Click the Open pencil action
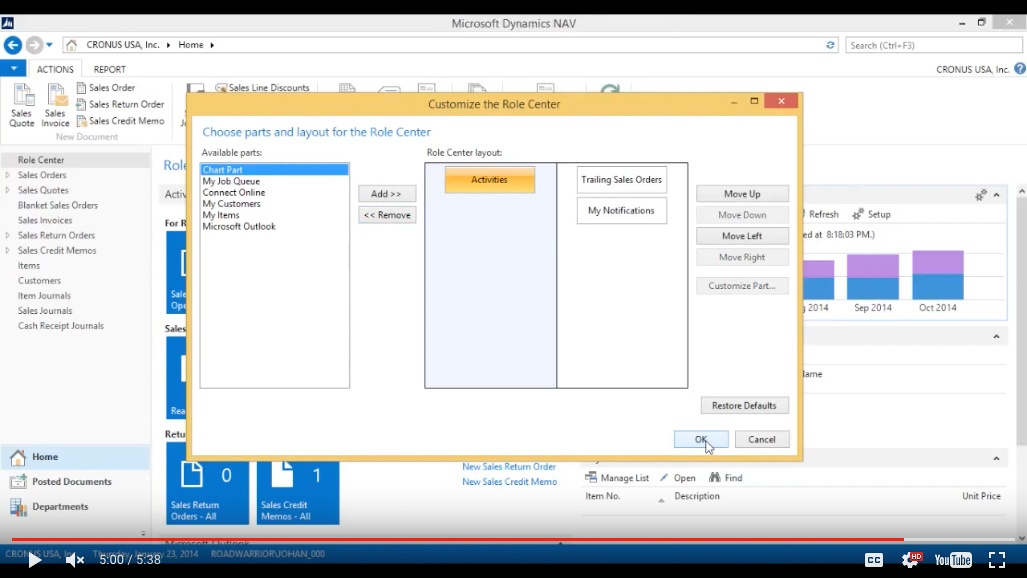The height and width of the screenshot is (578, 1027). [x=678, y=478]
